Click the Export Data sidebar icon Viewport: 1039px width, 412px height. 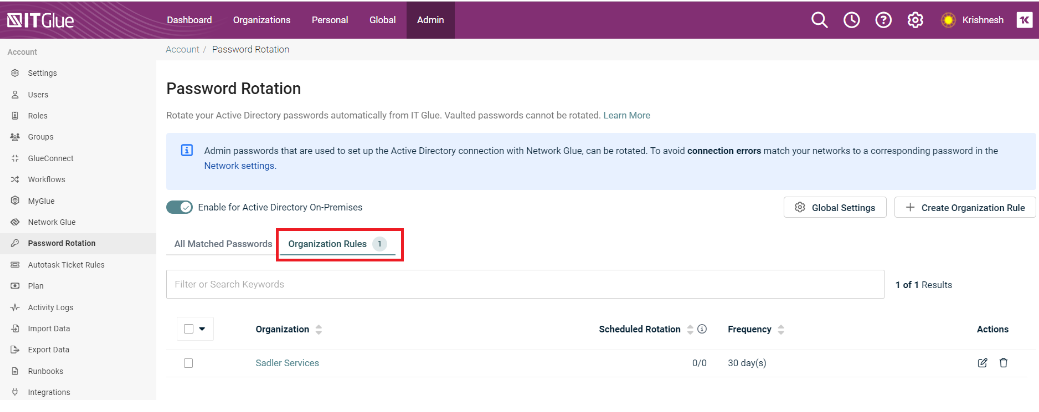15,350
